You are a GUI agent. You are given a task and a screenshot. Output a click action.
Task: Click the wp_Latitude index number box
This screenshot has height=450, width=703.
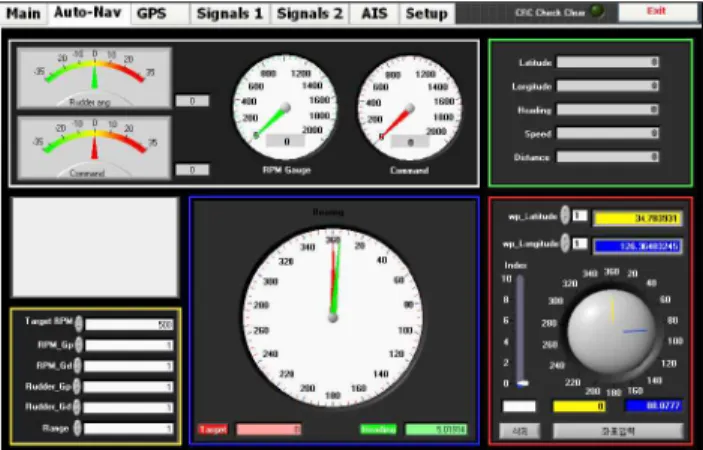580,216
